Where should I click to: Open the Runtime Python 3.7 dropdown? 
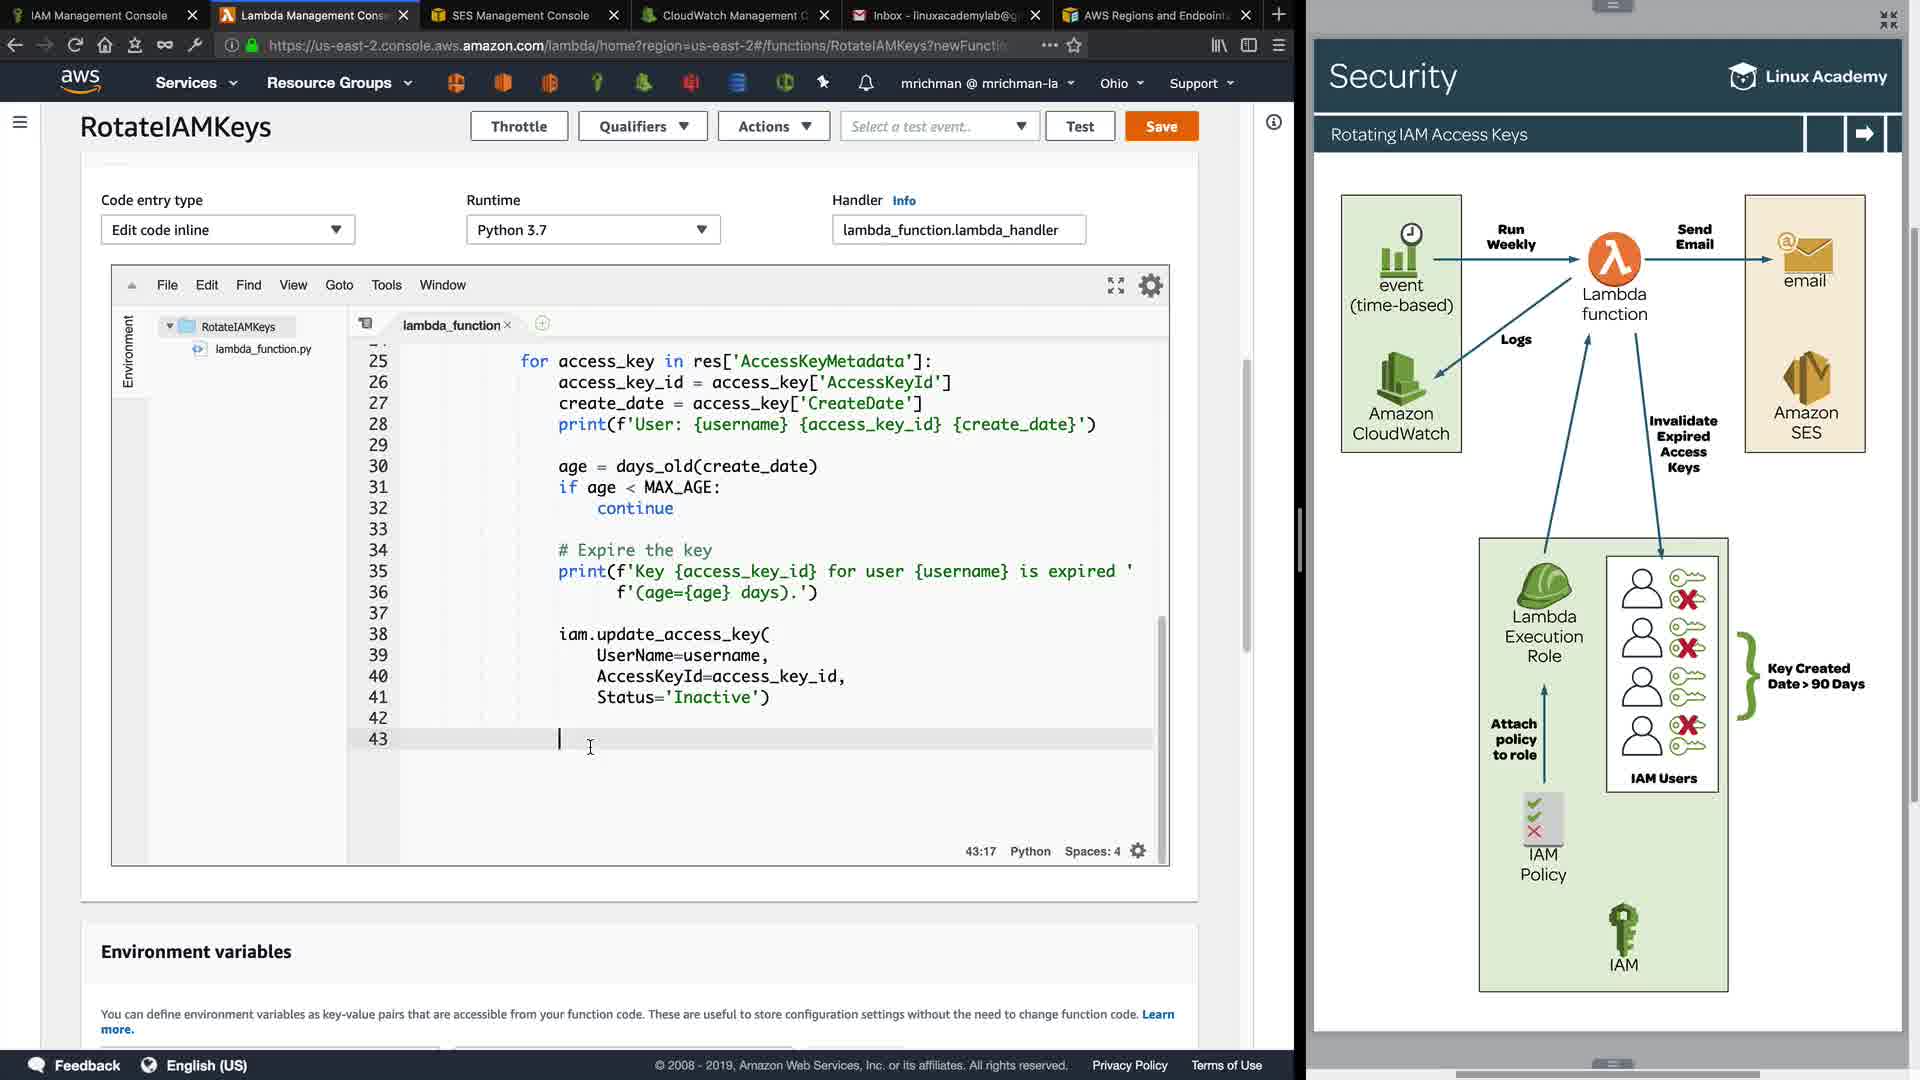coord(593,230)
